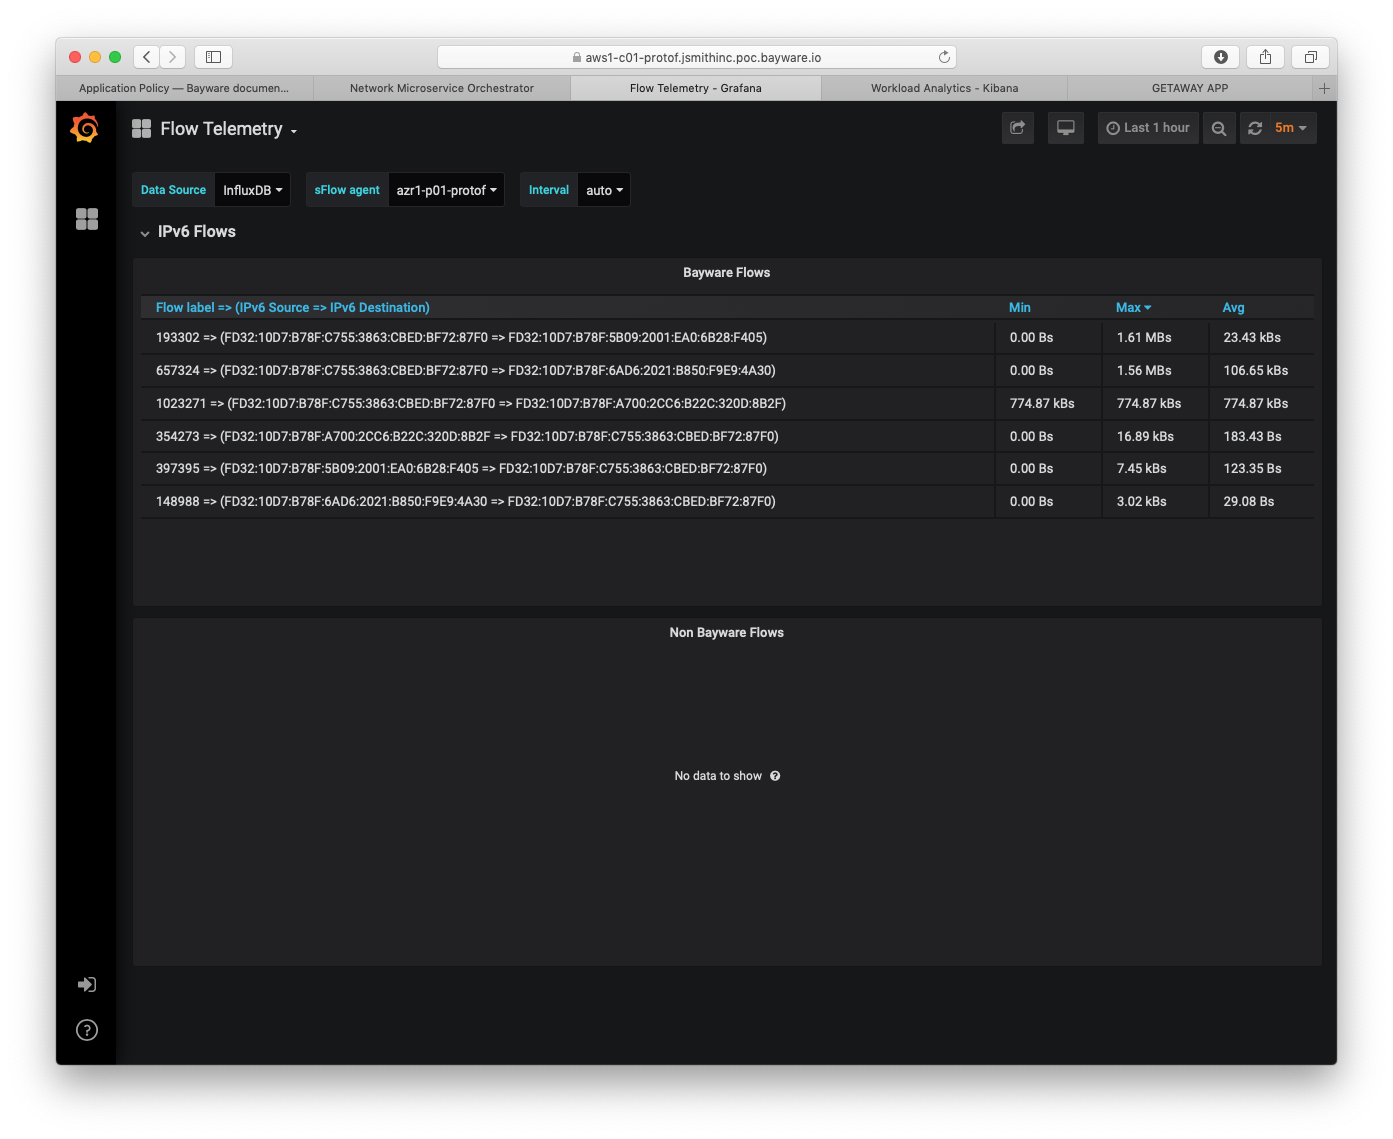The image size is (1393, 1139).
Task: Switch to Workload Analytics - Kibana tab
Action: click(x=945, y=88)
